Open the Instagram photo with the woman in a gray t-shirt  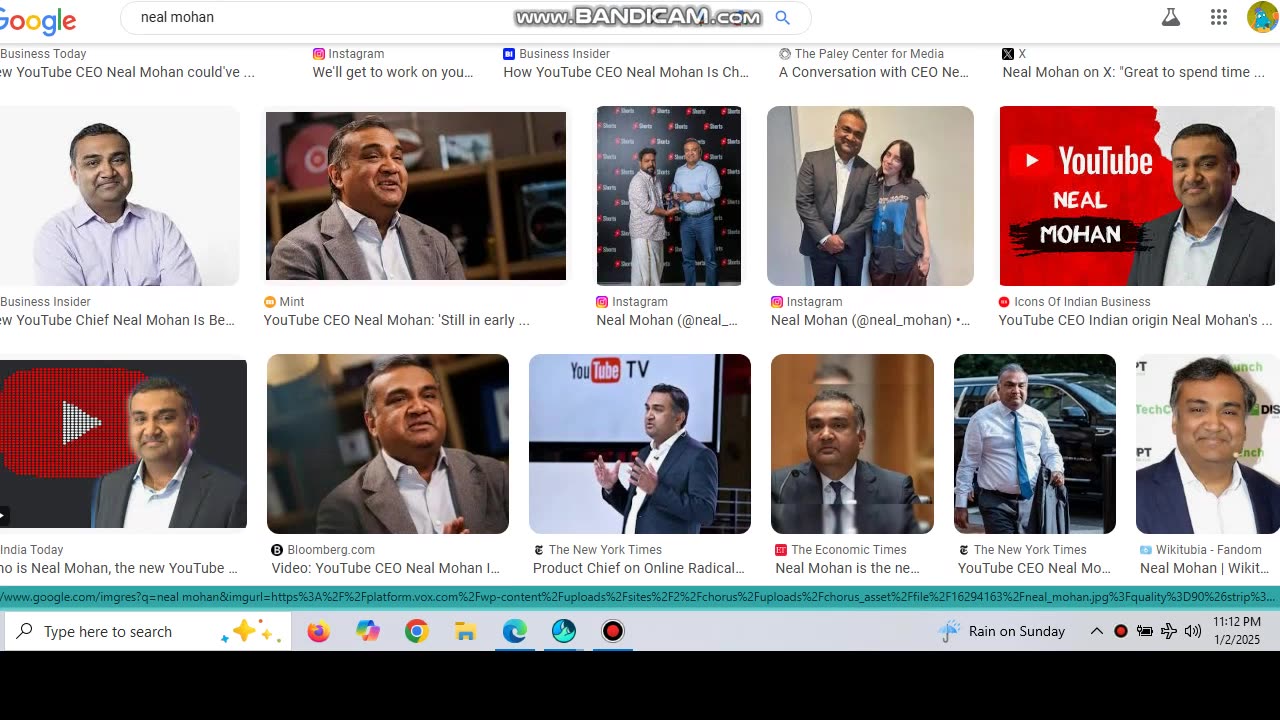(x=870, y=196)
